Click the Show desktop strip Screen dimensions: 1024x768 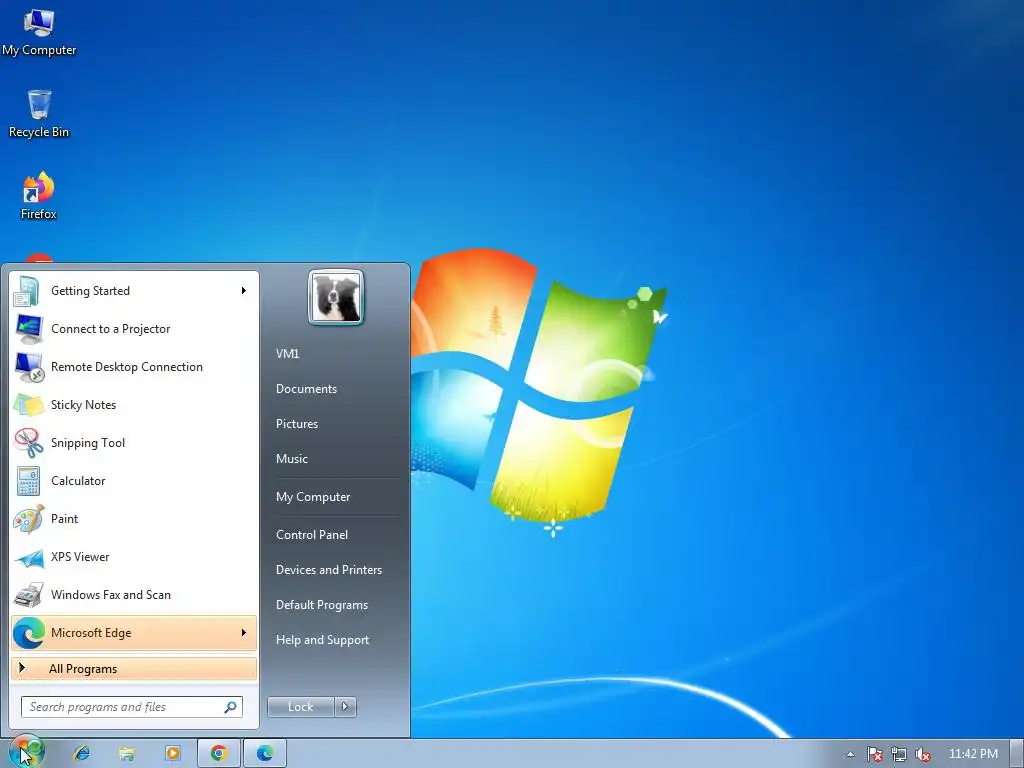pyautogui.click(x=1017, y=753)
